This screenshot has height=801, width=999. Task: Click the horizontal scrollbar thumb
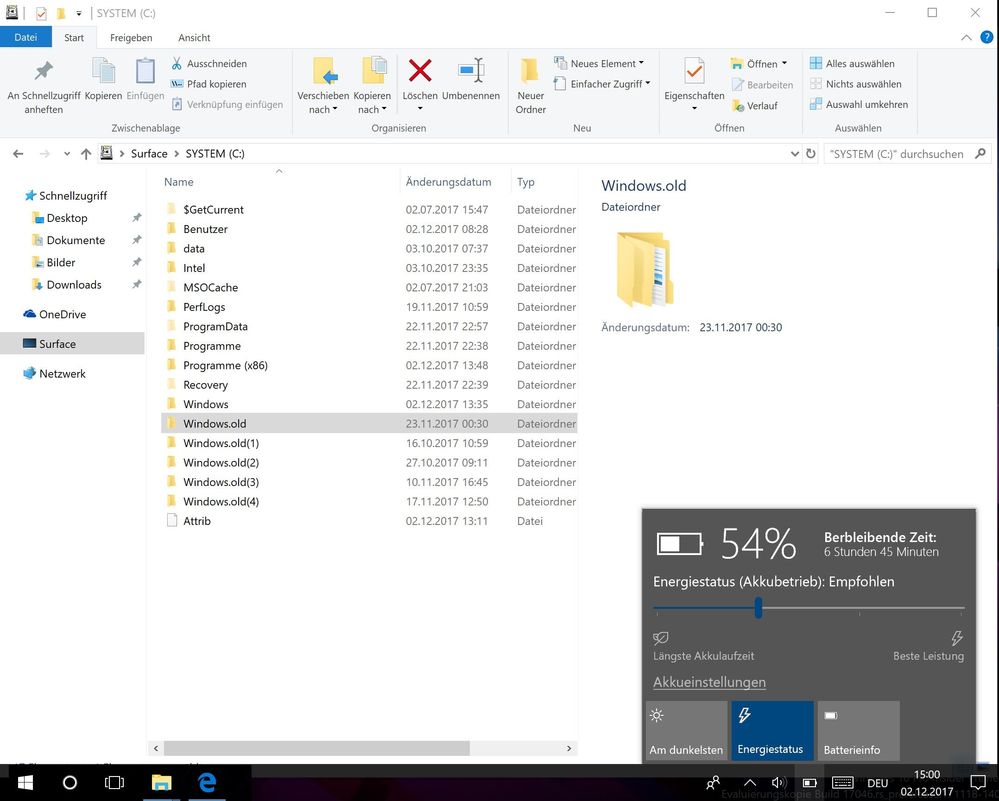coord(317,748)
